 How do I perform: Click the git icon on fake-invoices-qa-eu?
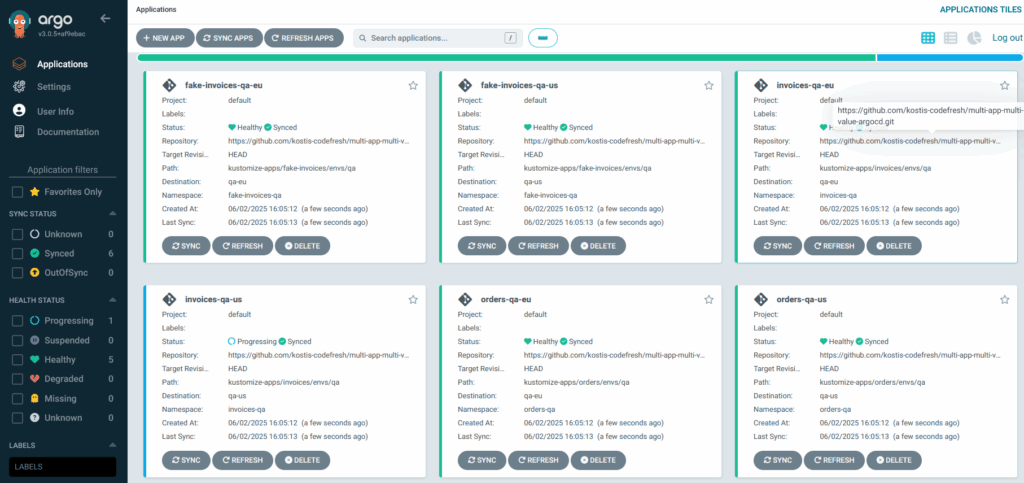pos(169,86)
